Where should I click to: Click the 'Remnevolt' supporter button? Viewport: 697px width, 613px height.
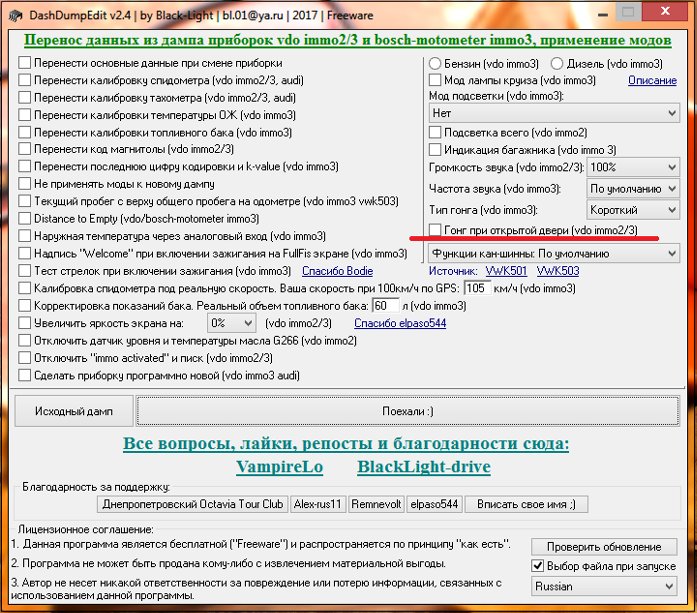pyautogui.click(x=376, y=504)
